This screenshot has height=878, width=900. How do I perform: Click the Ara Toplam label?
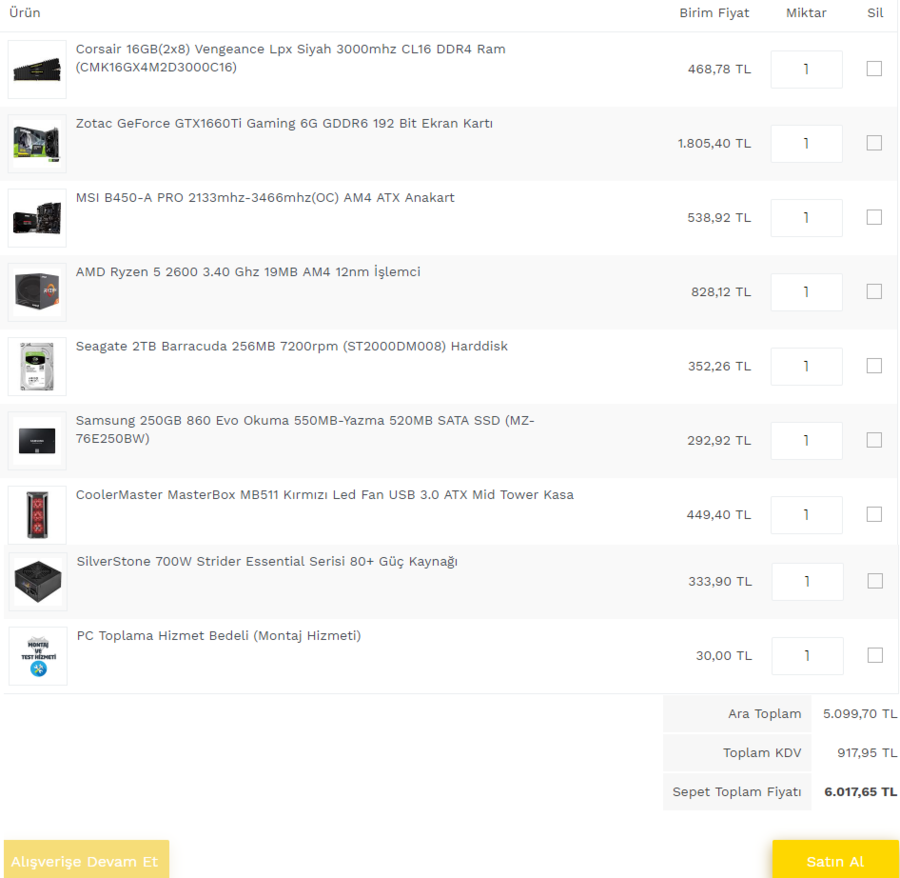coord(765,714)
